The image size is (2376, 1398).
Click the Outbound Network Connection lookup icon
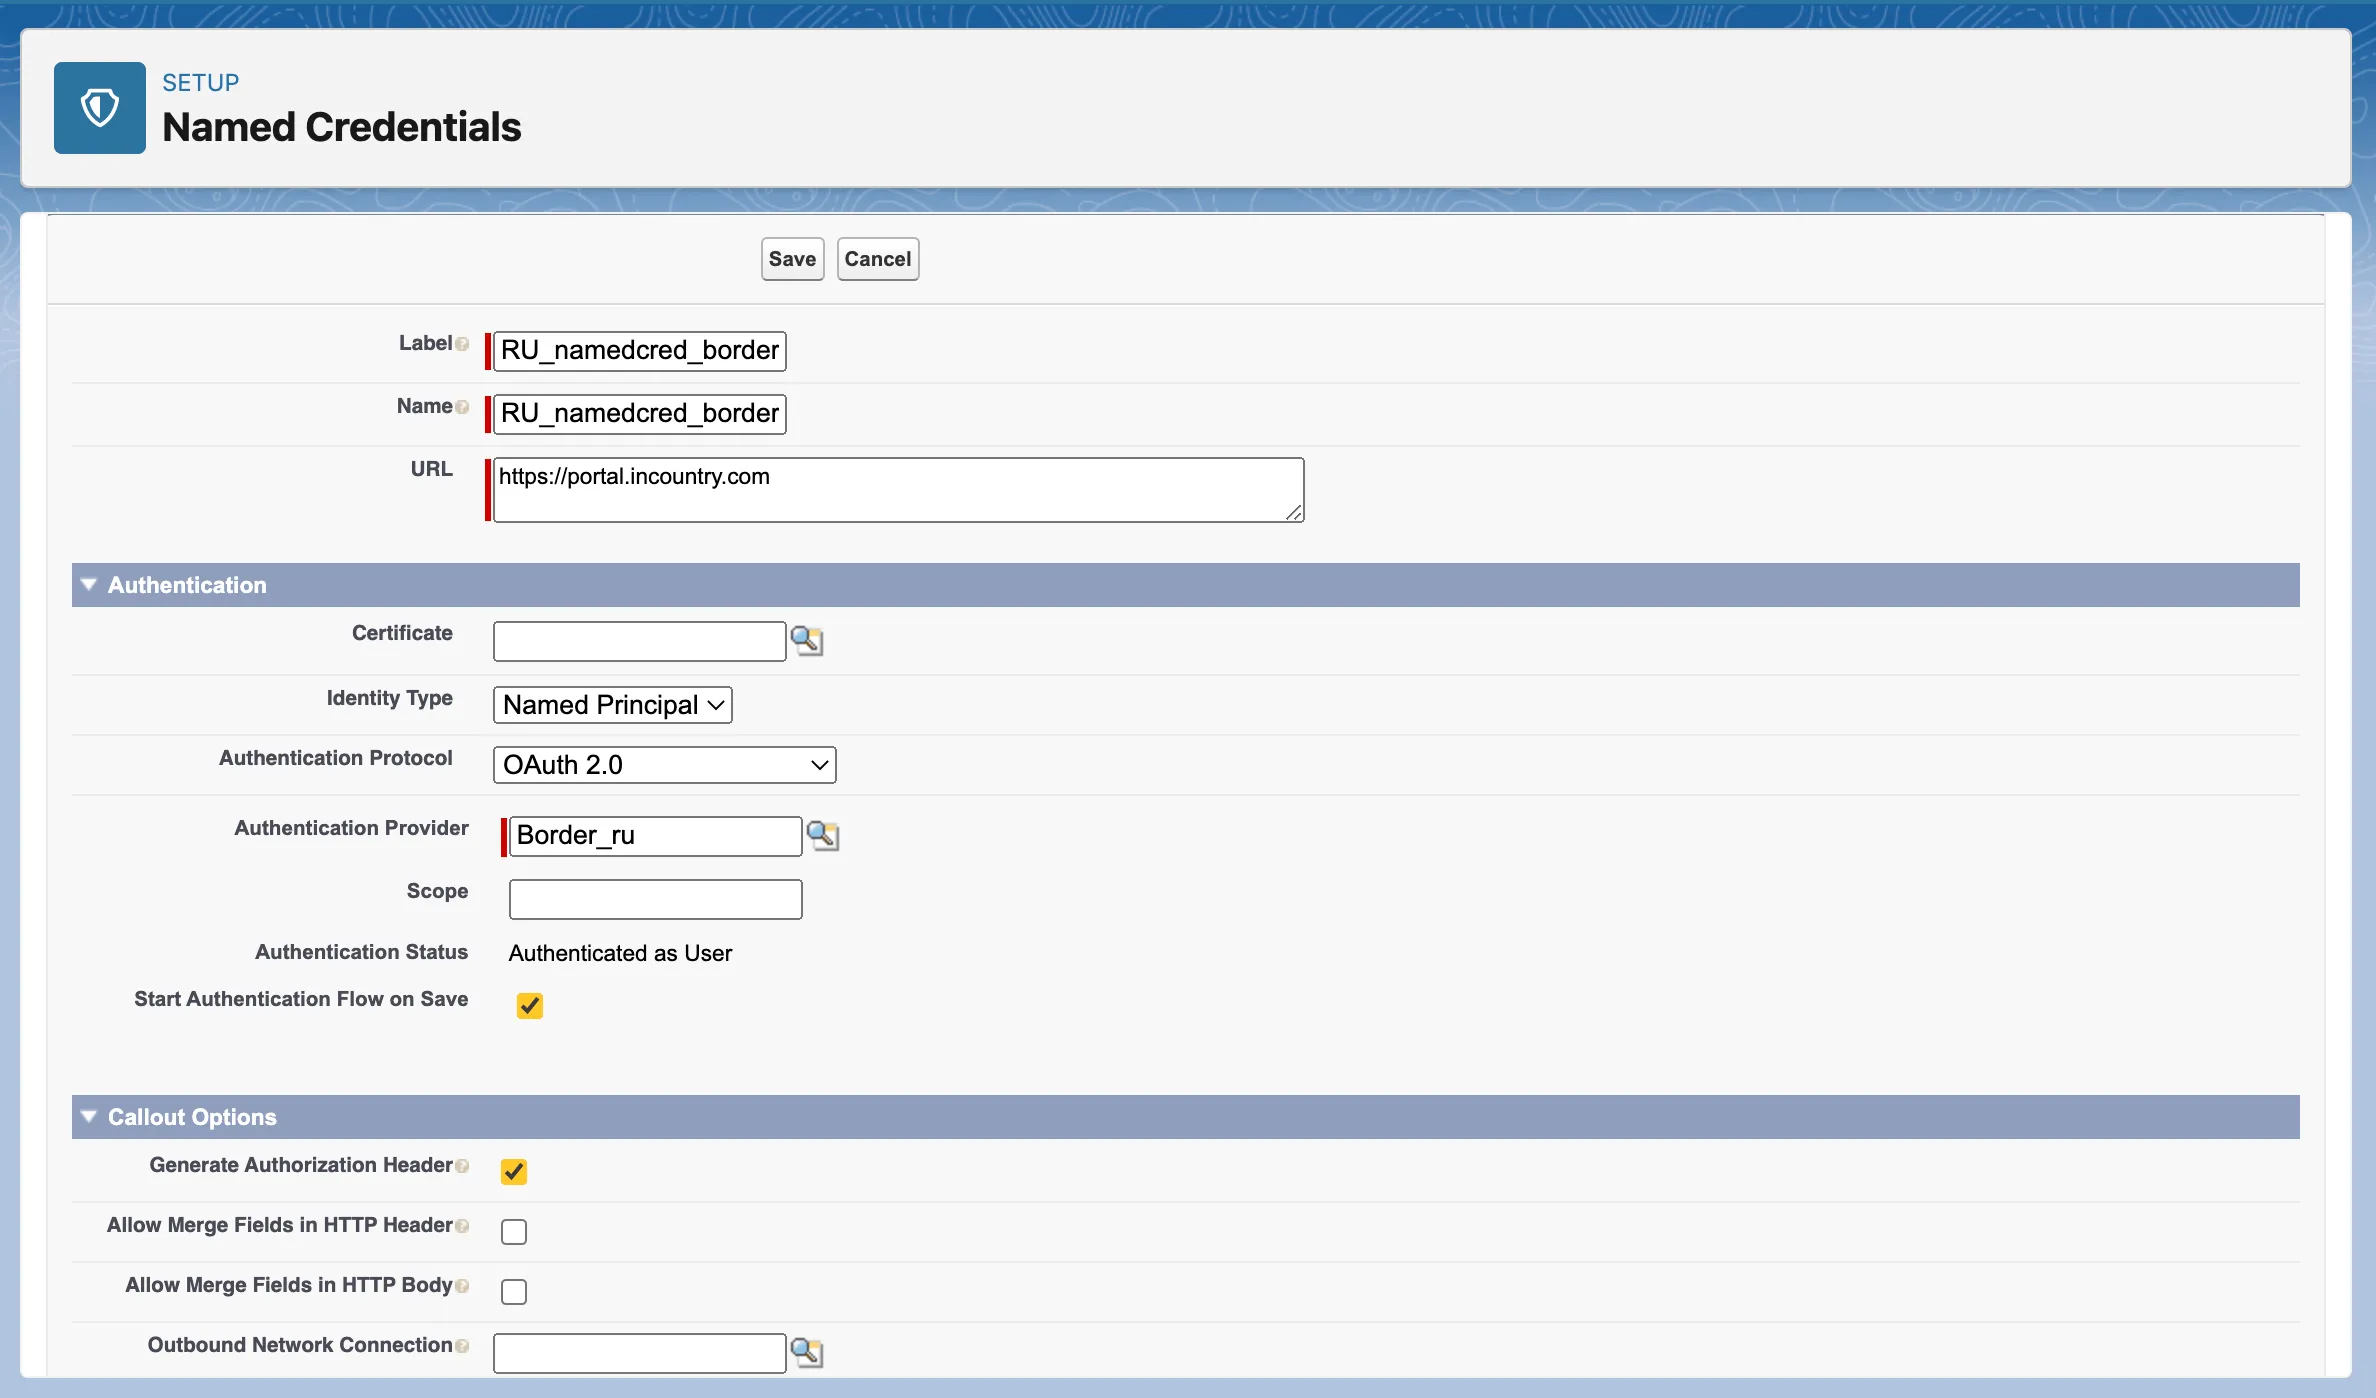coord(806,1352)
